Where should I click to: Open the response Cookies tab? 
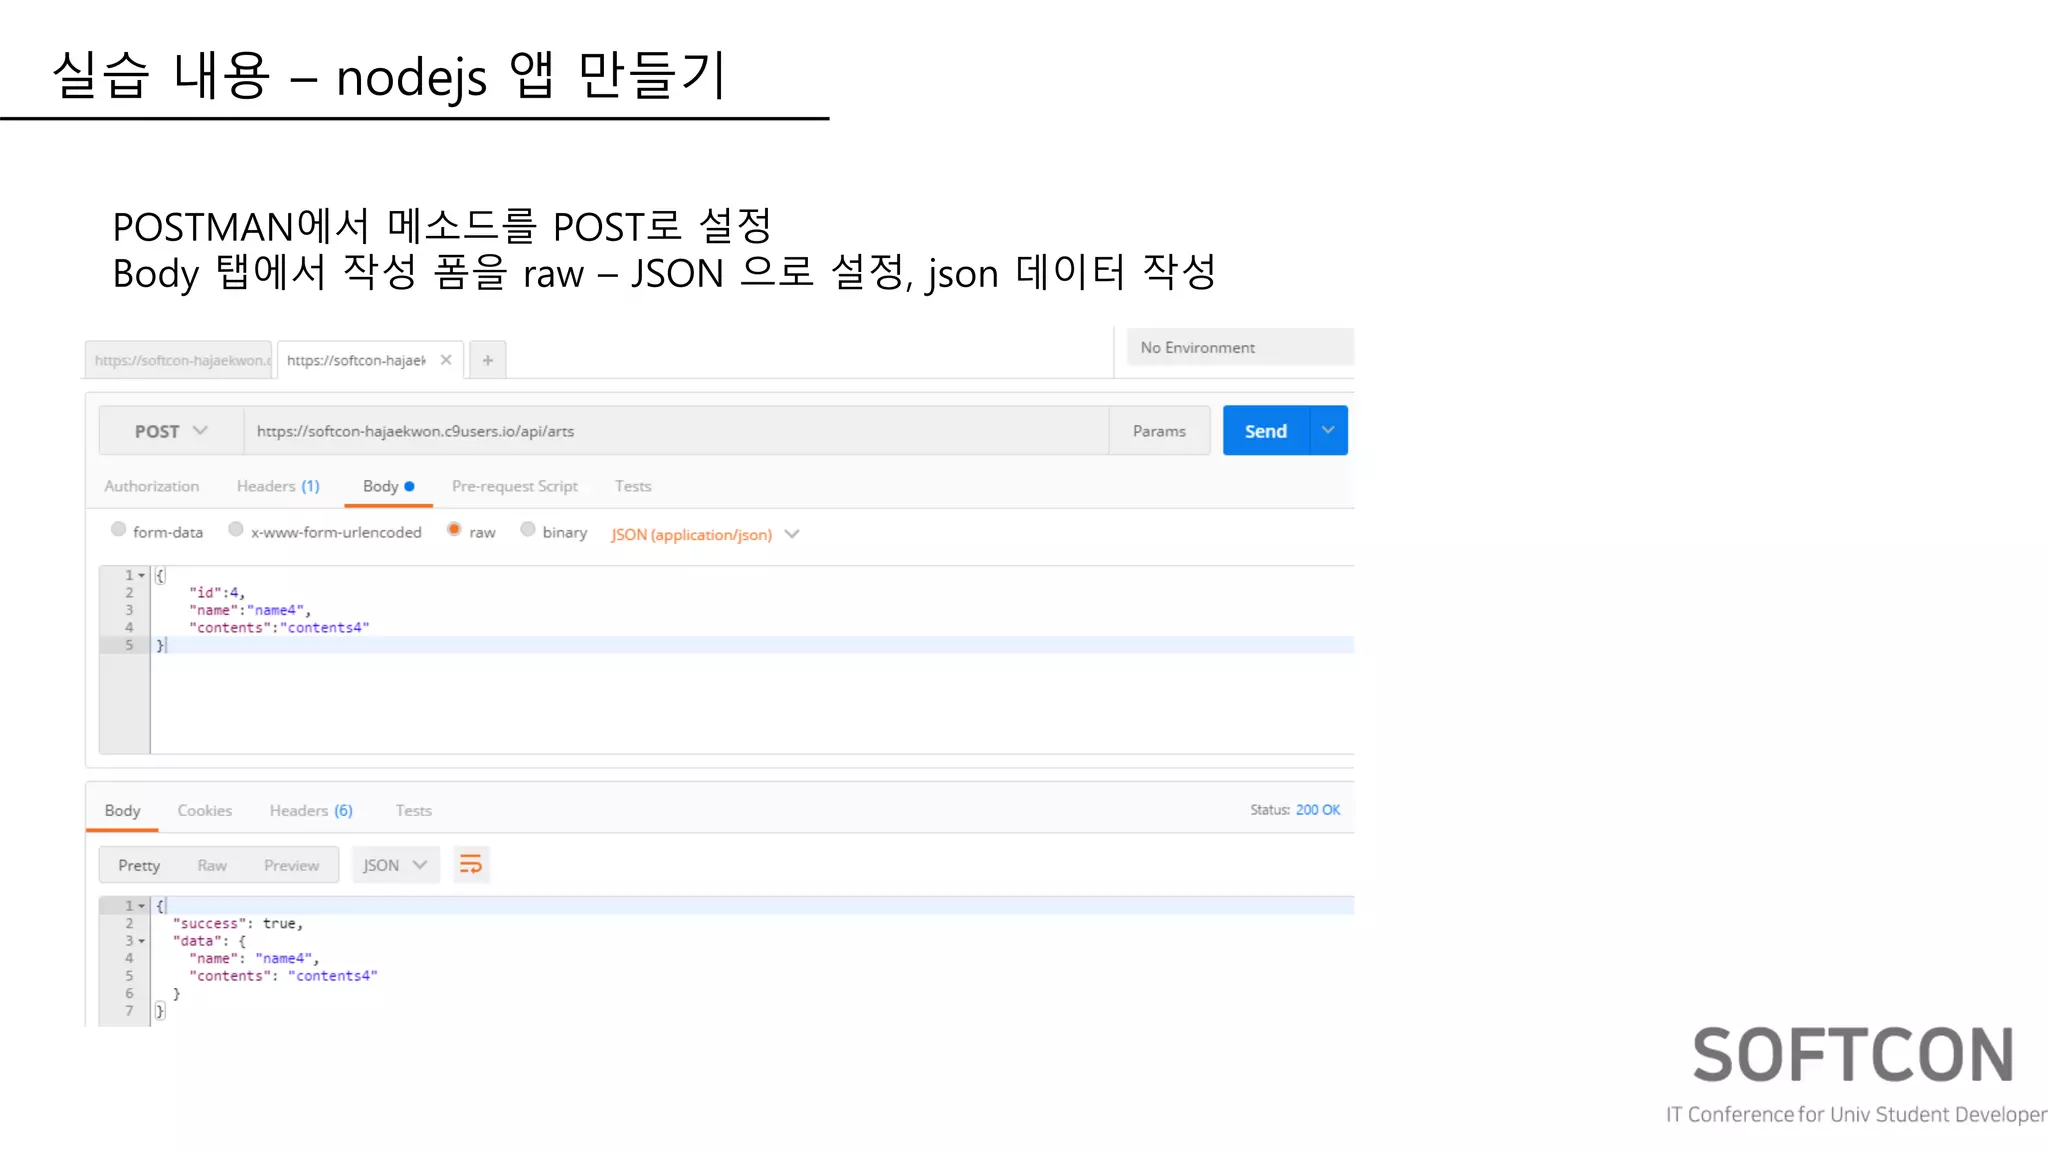point(205,810)
